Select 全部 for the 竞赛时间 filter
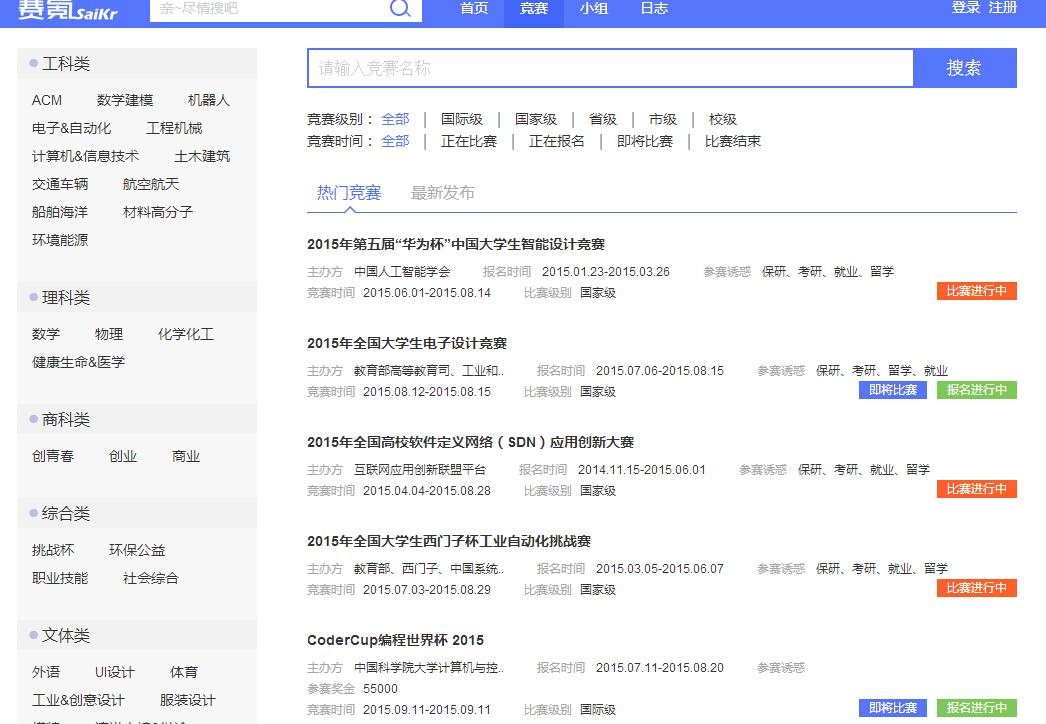The image size is (1046, 724). click(x=396, y=141)
